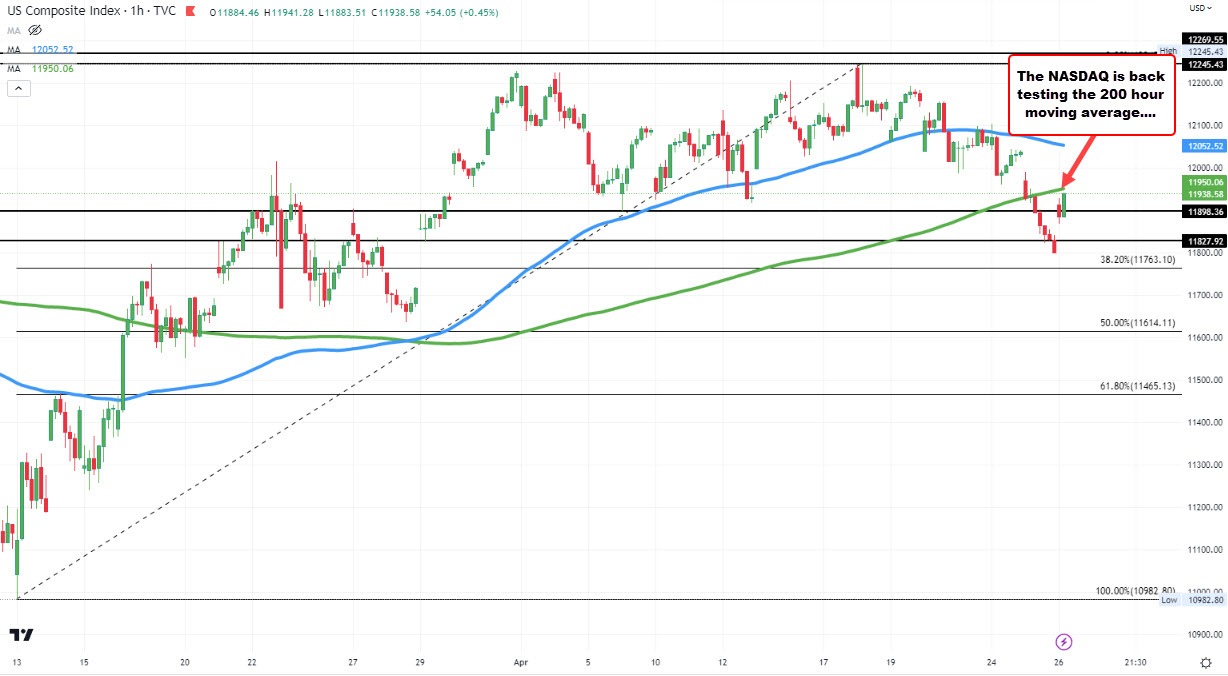The image size is (1228, 676).
Task: Click date 17 on time axis
Action: point(823,661)
